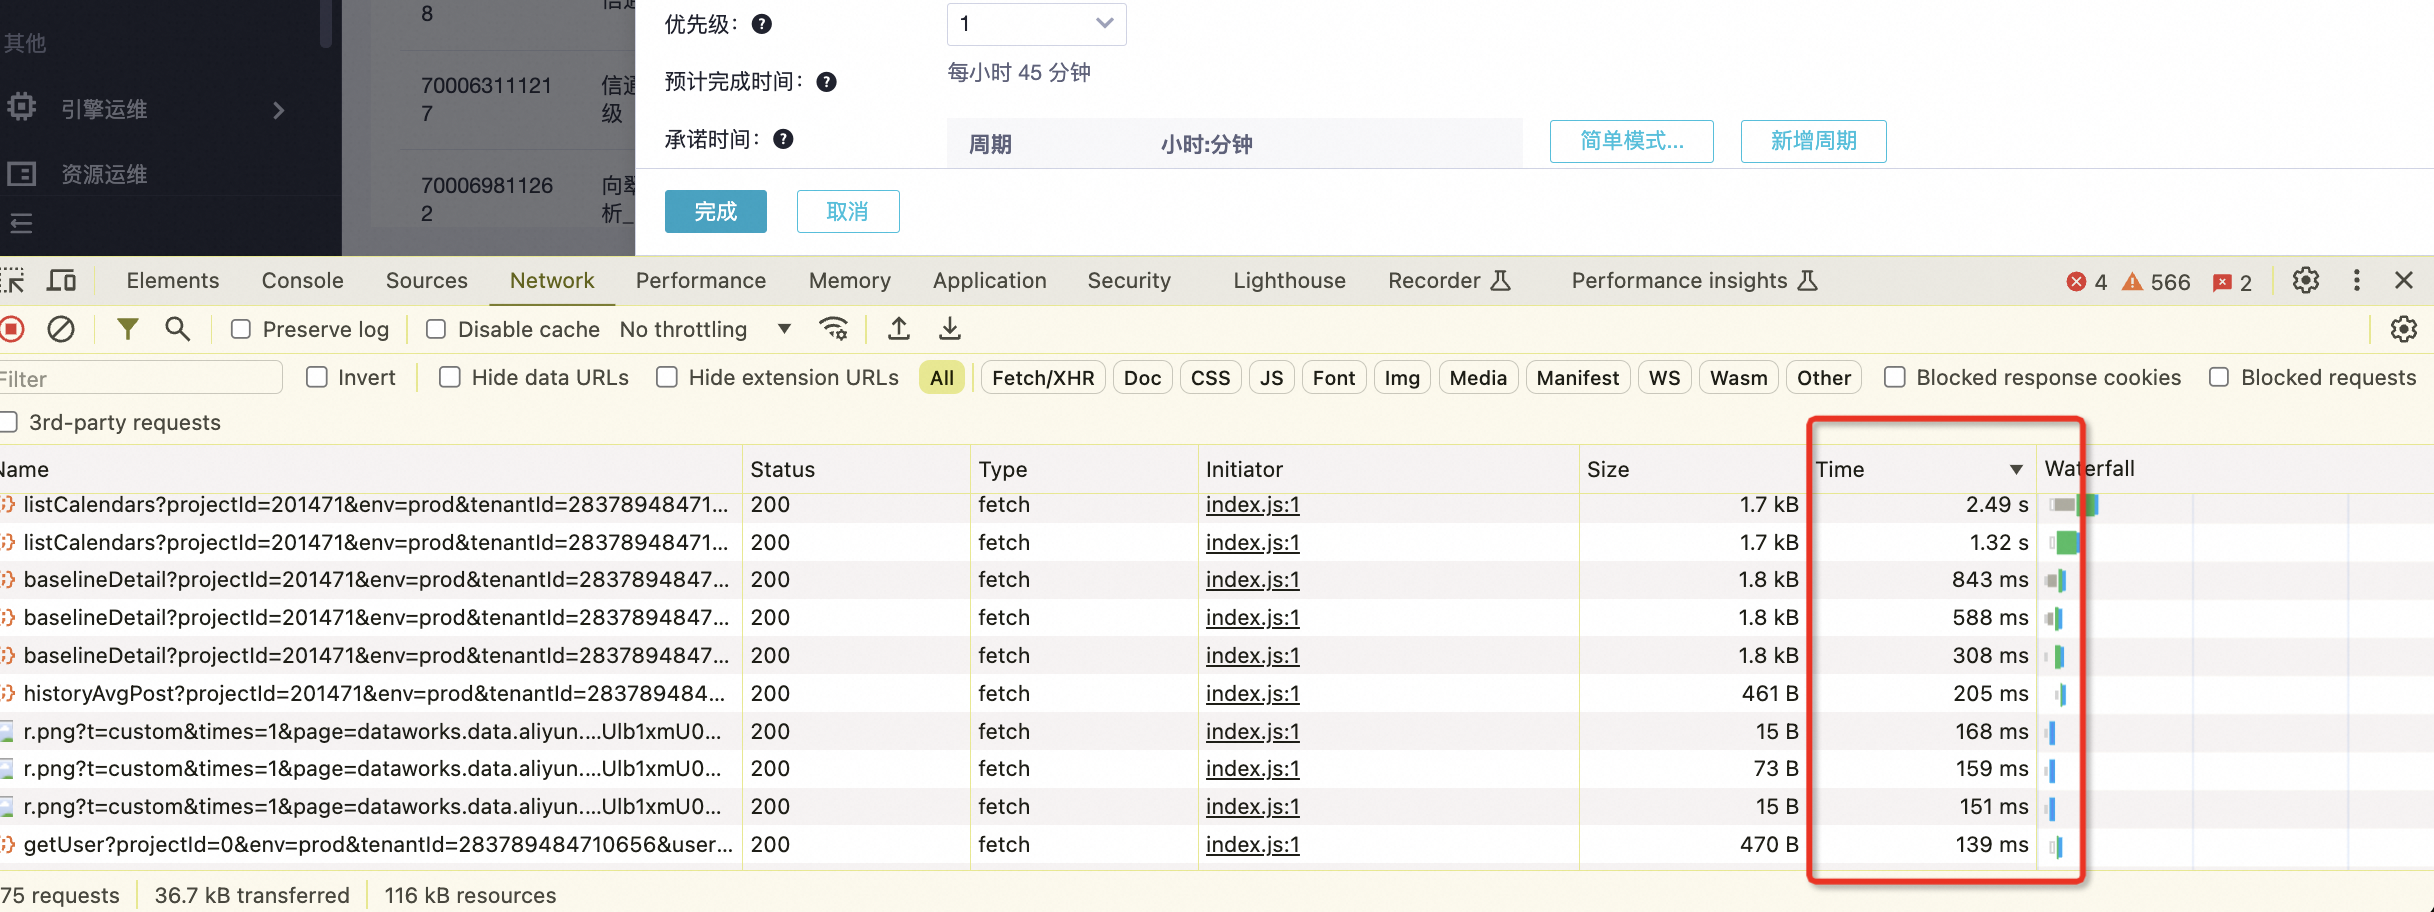Open the Sources tab
The width and height of the screenshot is (2434, 912).
click(427, 281)
